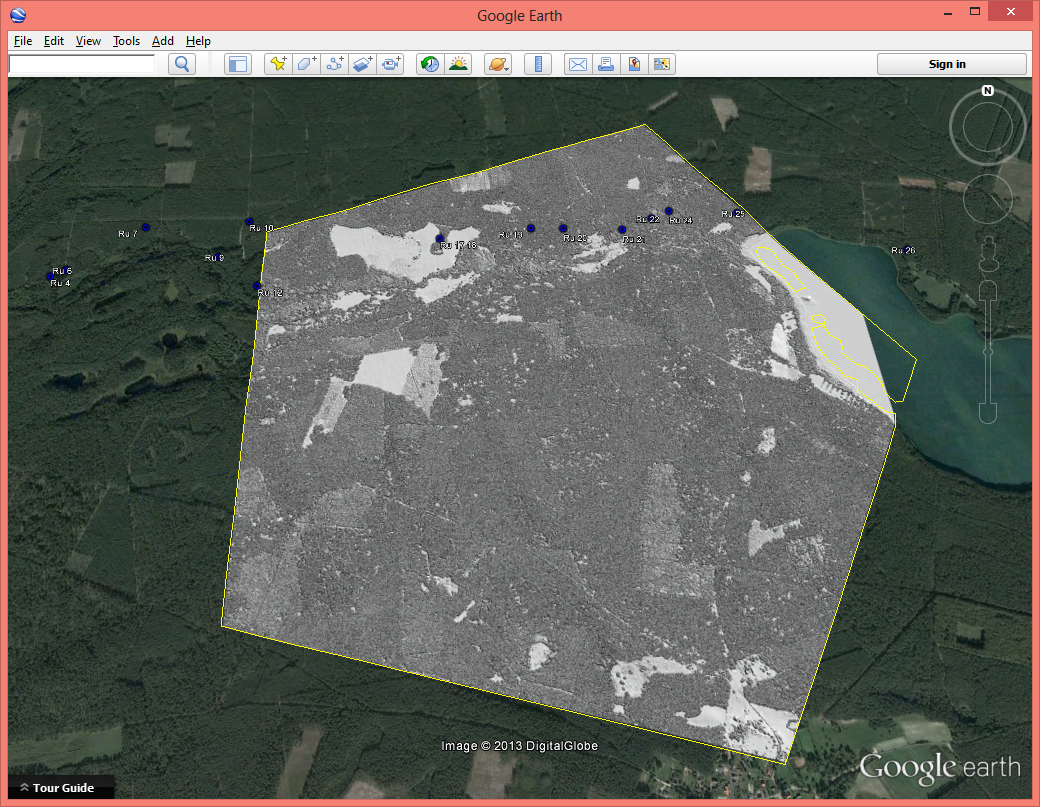Add a new placemark
Screen dimensions: 1040x807
click(x=278, y=64)
